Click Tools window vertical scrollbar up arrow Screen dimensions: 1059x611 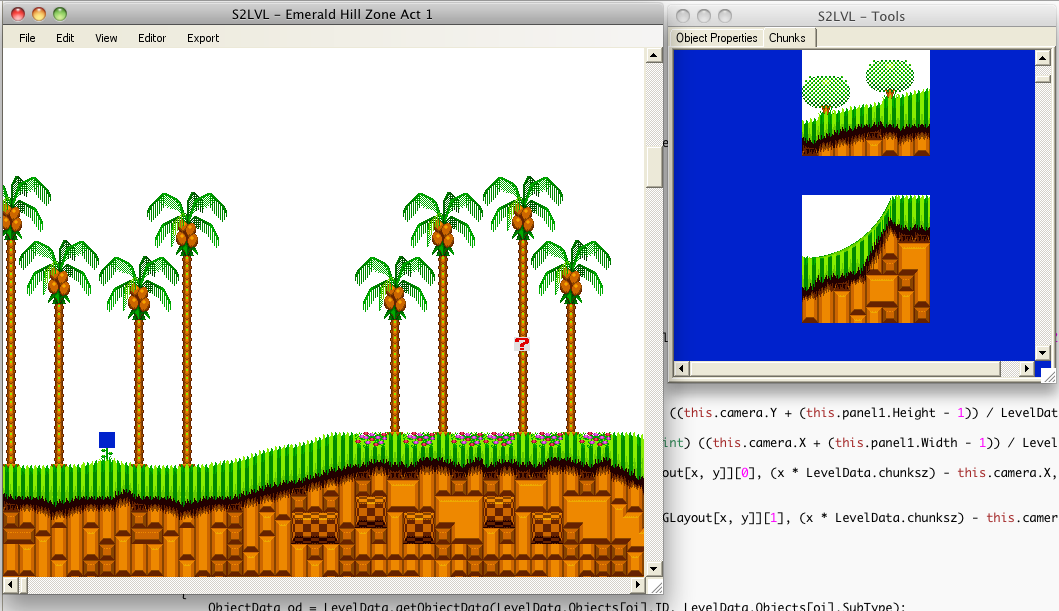pos(1043,58)
